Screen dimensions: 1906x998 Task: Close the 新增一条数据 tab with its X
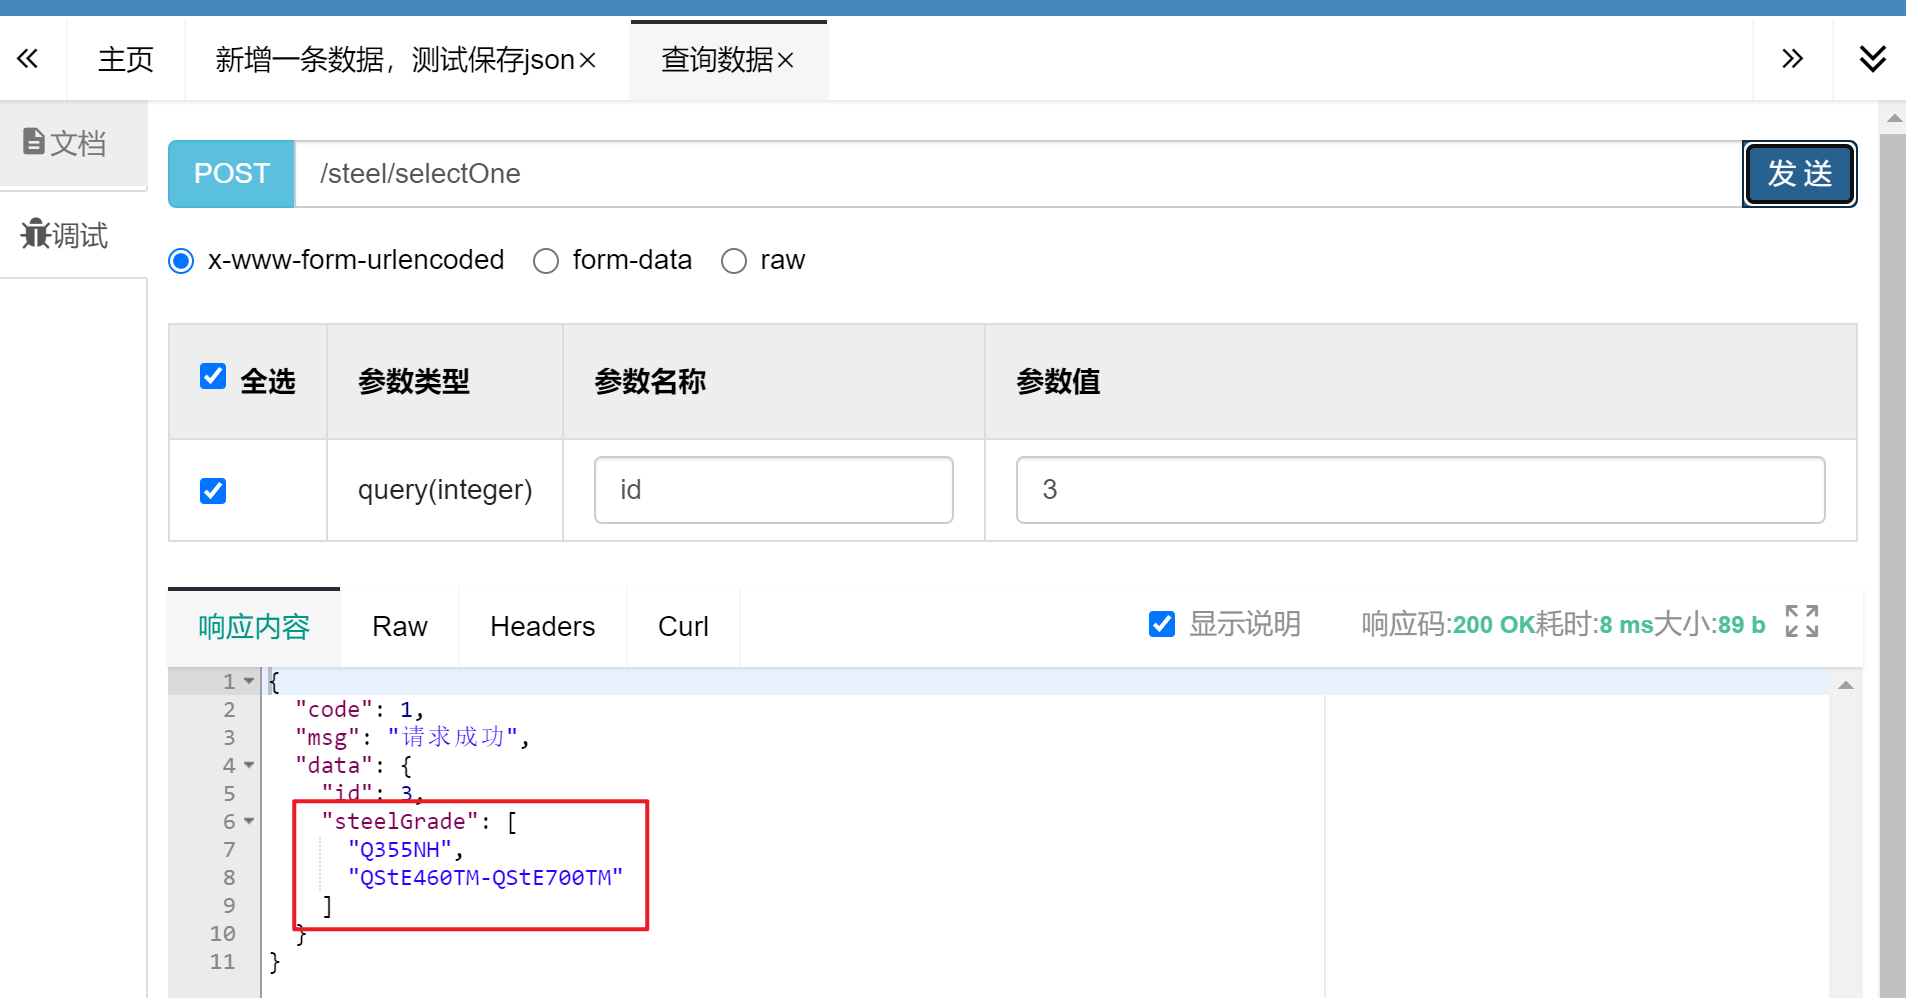[588, 60]
